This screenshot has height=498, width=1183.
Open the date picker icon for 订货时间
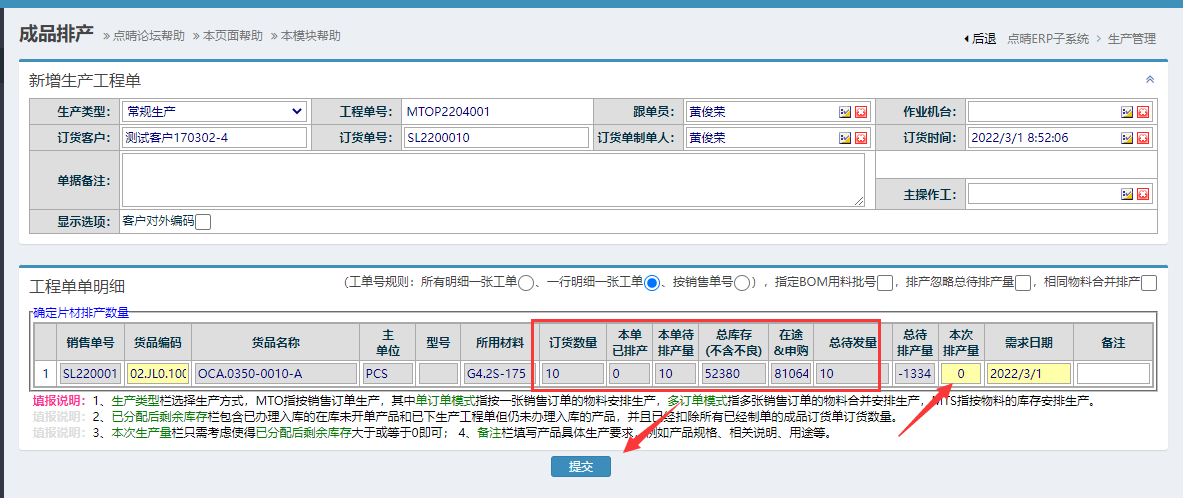pos(1127,138)
